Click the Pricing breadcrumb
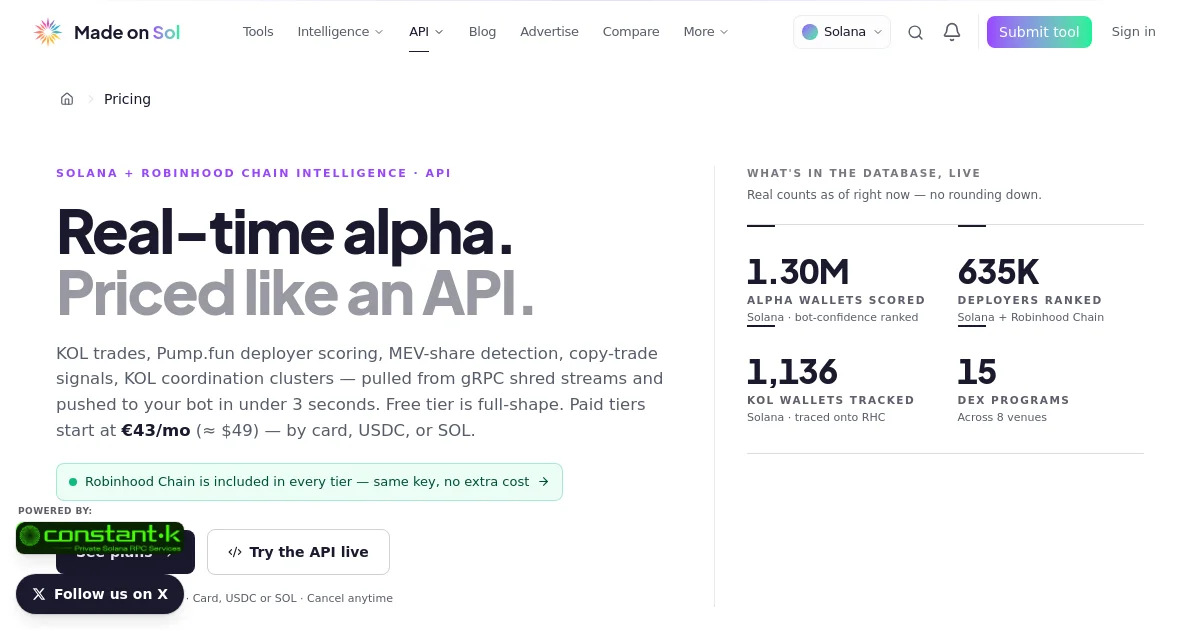Image resolution: width=1200 pixels, height=630 pixels. (x=127, y=99)
